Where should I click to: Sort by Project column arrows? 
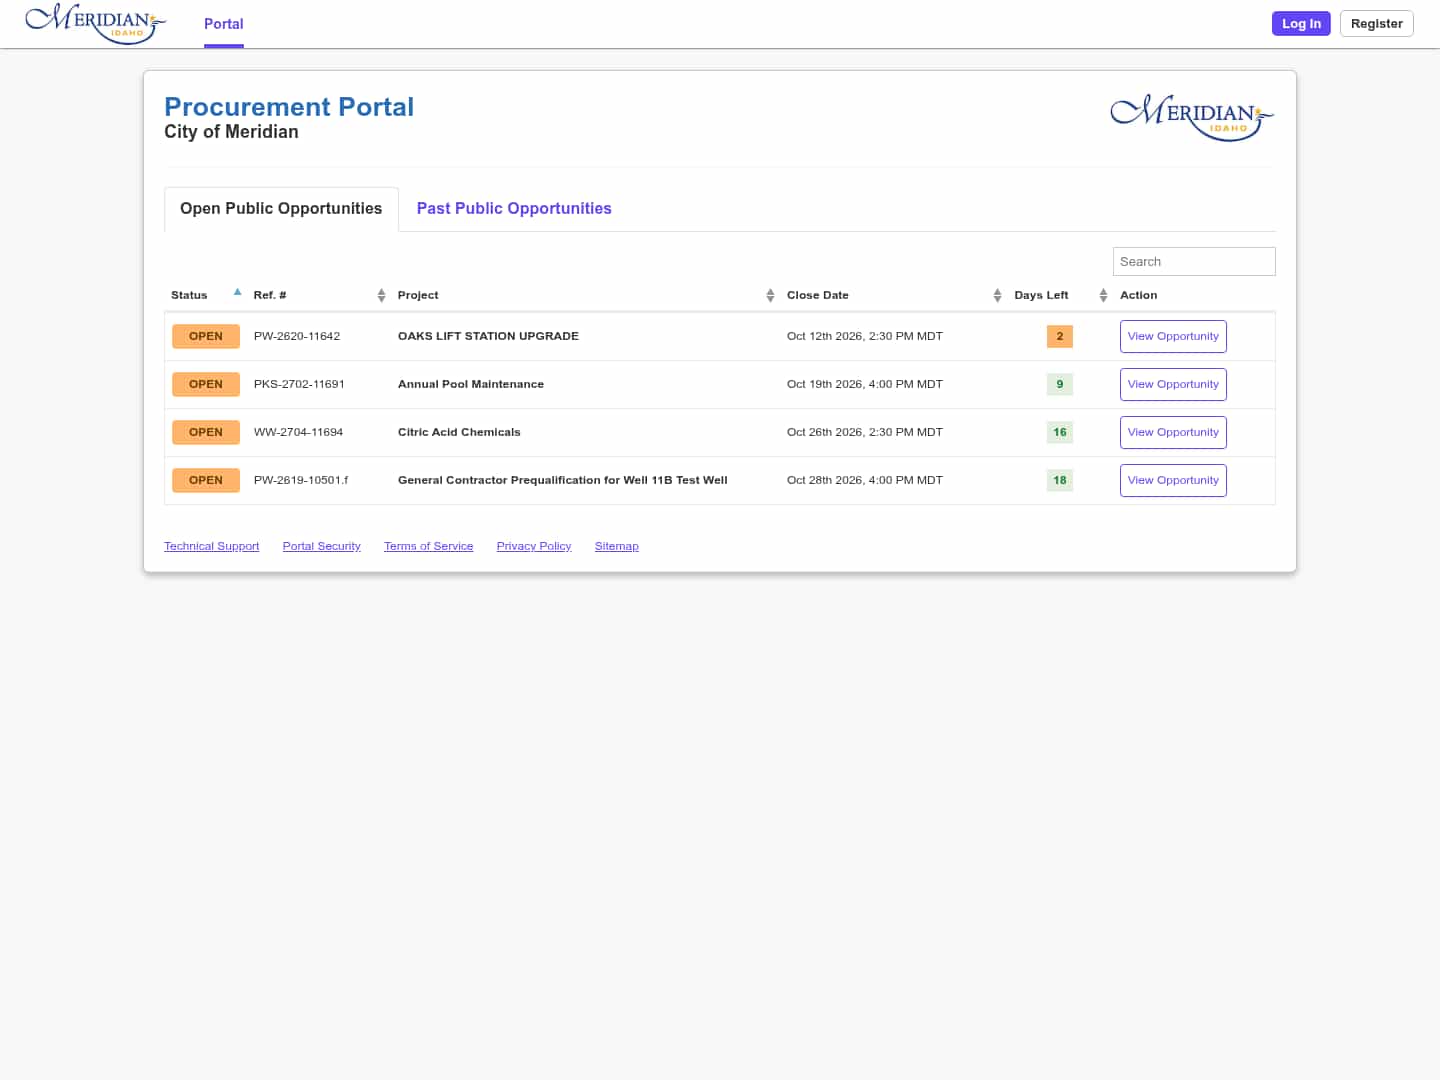[770, 295]
